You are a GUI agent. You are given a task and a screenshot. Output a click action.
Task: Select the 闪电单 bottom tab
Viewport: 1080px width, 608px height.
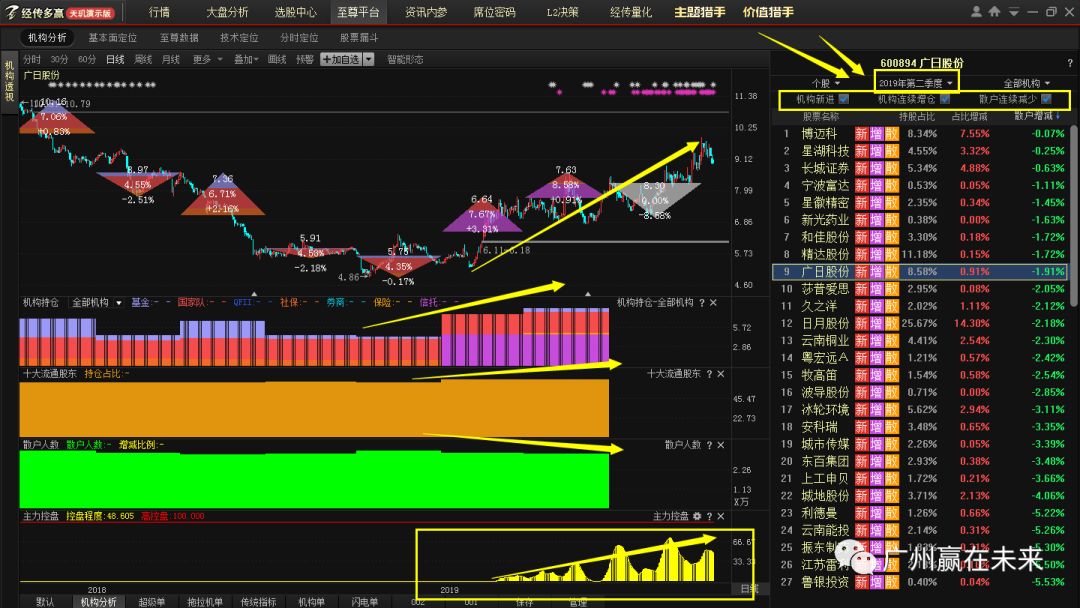[x=364, y=602]
